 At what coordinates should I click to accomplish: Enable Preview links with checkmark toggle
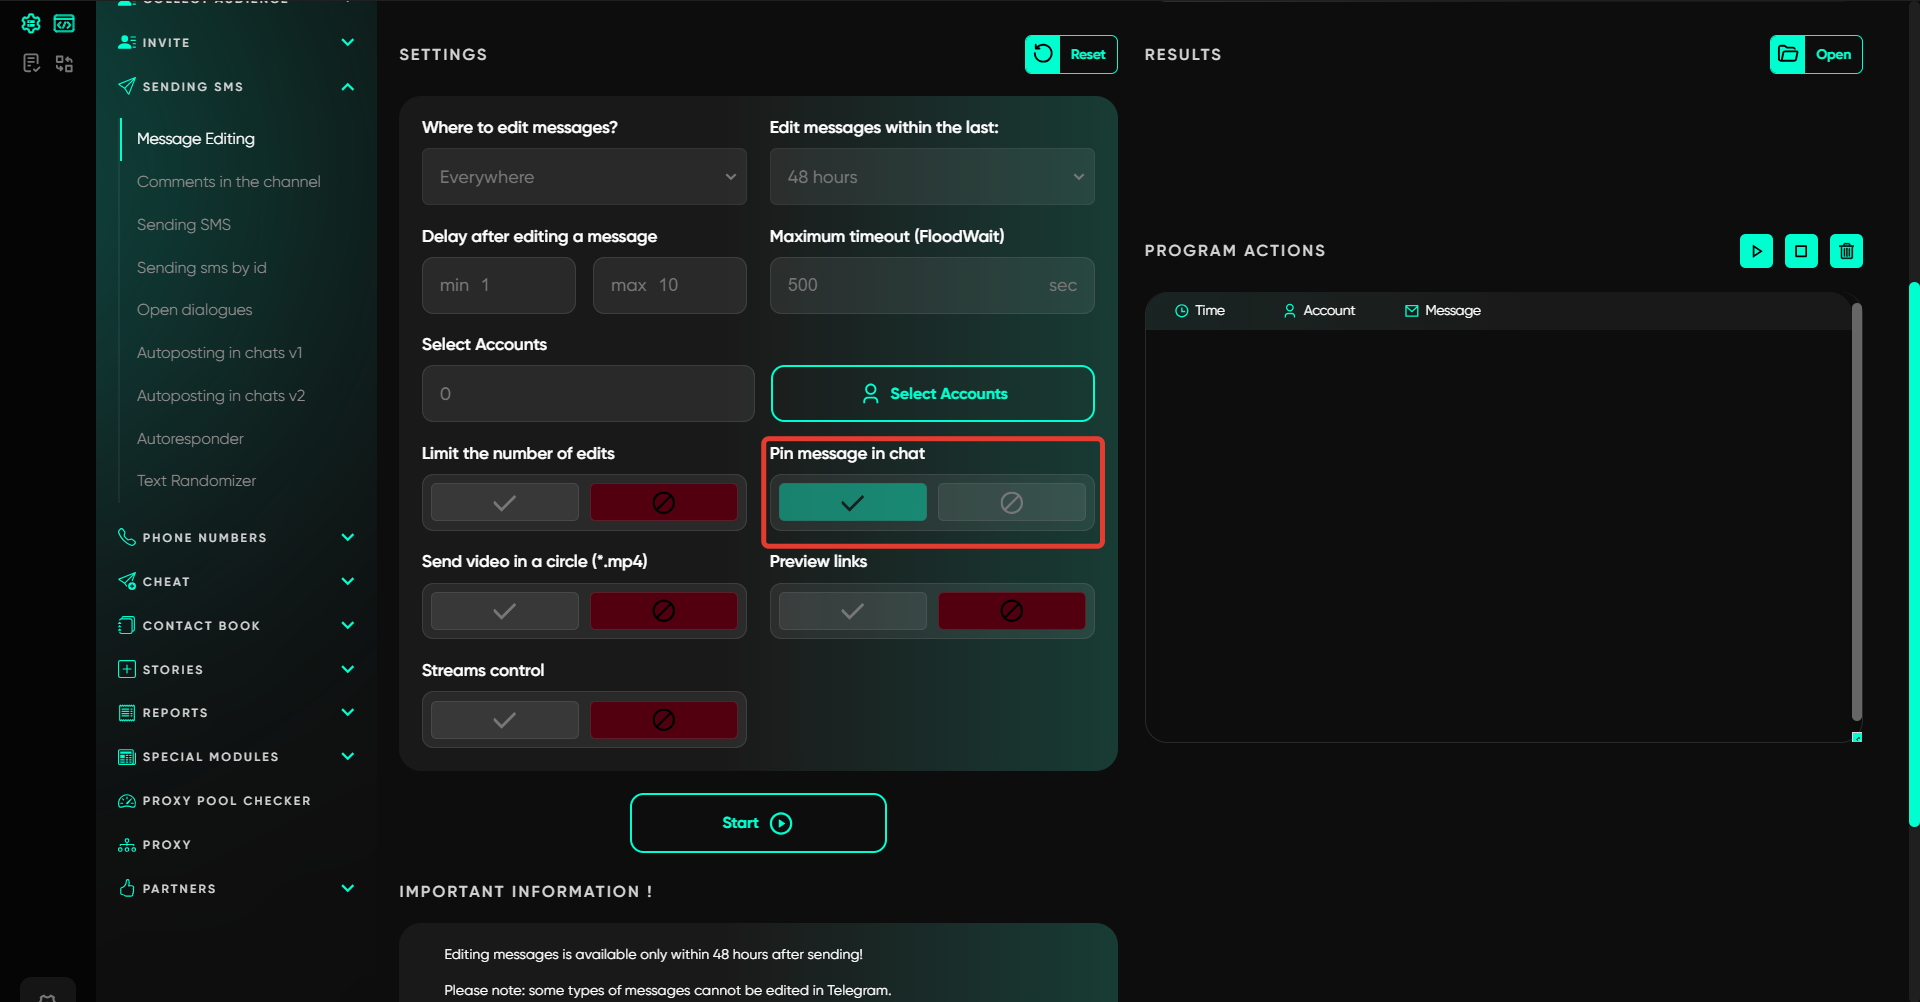coord(852,611)
